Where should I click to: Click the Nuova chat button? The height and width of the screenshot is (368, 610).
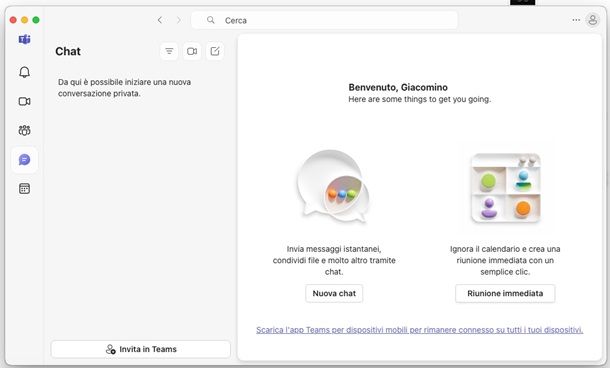tap(334, 293)
